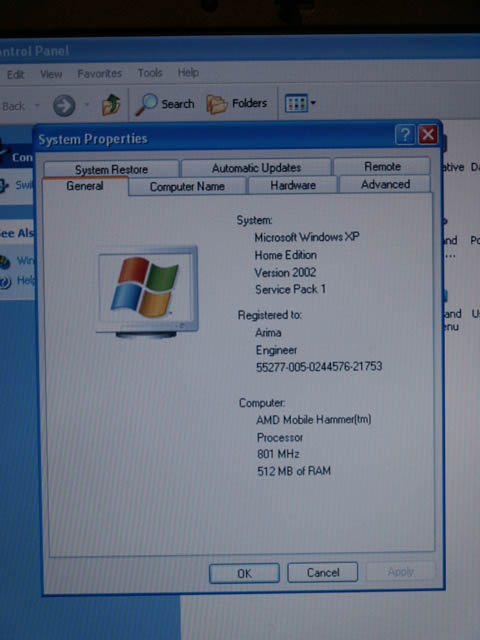Click the 'Service Pack 1' text
480x640 pixels.
[290, 289]
